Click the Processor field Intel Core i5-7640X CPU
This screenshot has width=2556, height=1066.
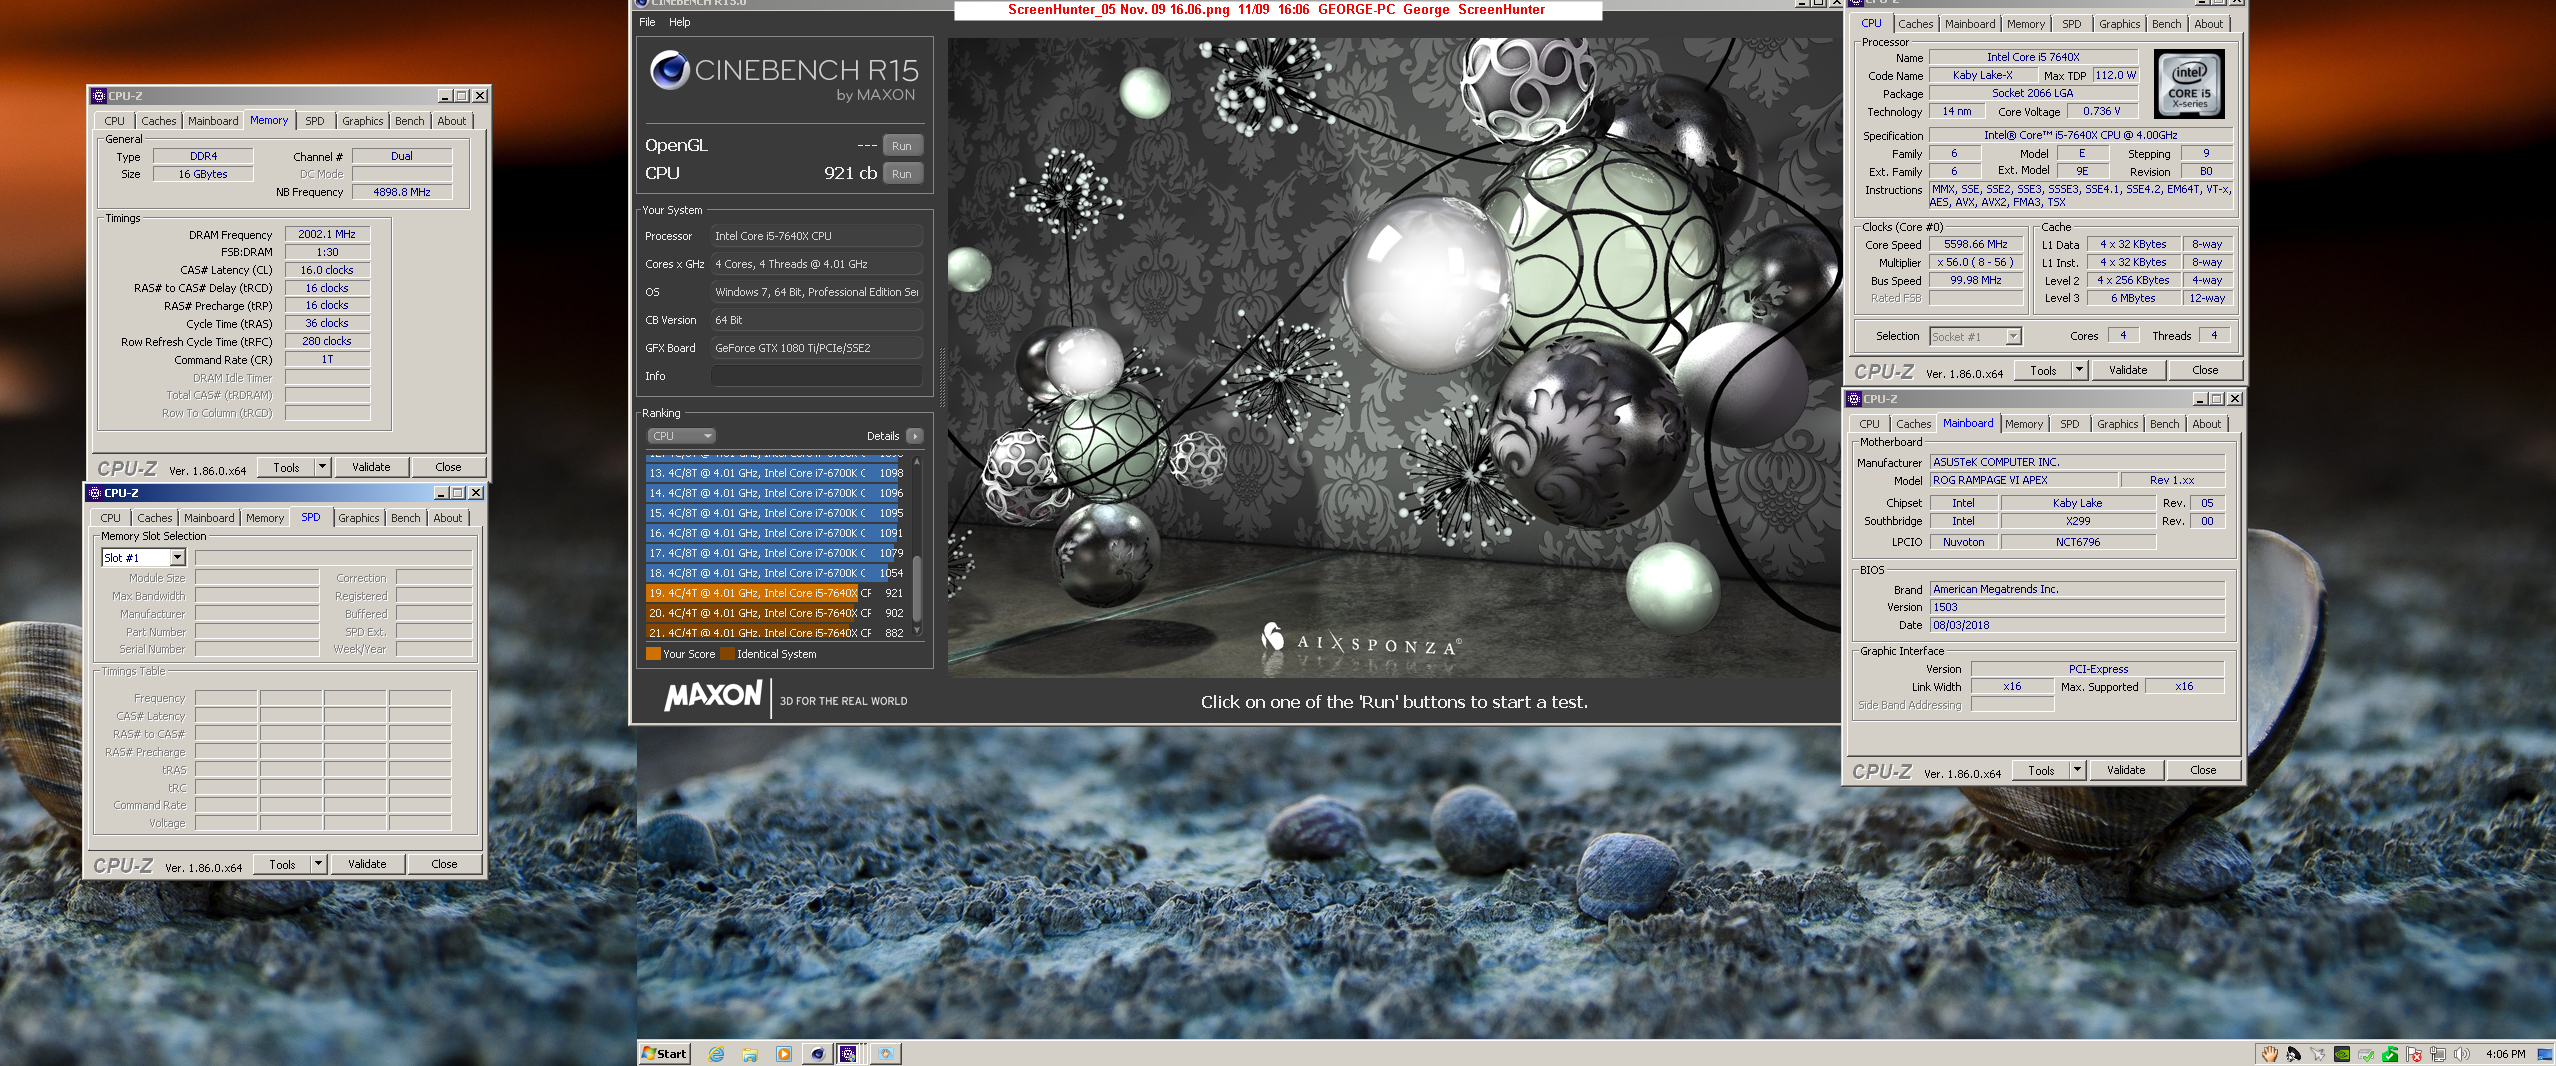tap(817, 236)
